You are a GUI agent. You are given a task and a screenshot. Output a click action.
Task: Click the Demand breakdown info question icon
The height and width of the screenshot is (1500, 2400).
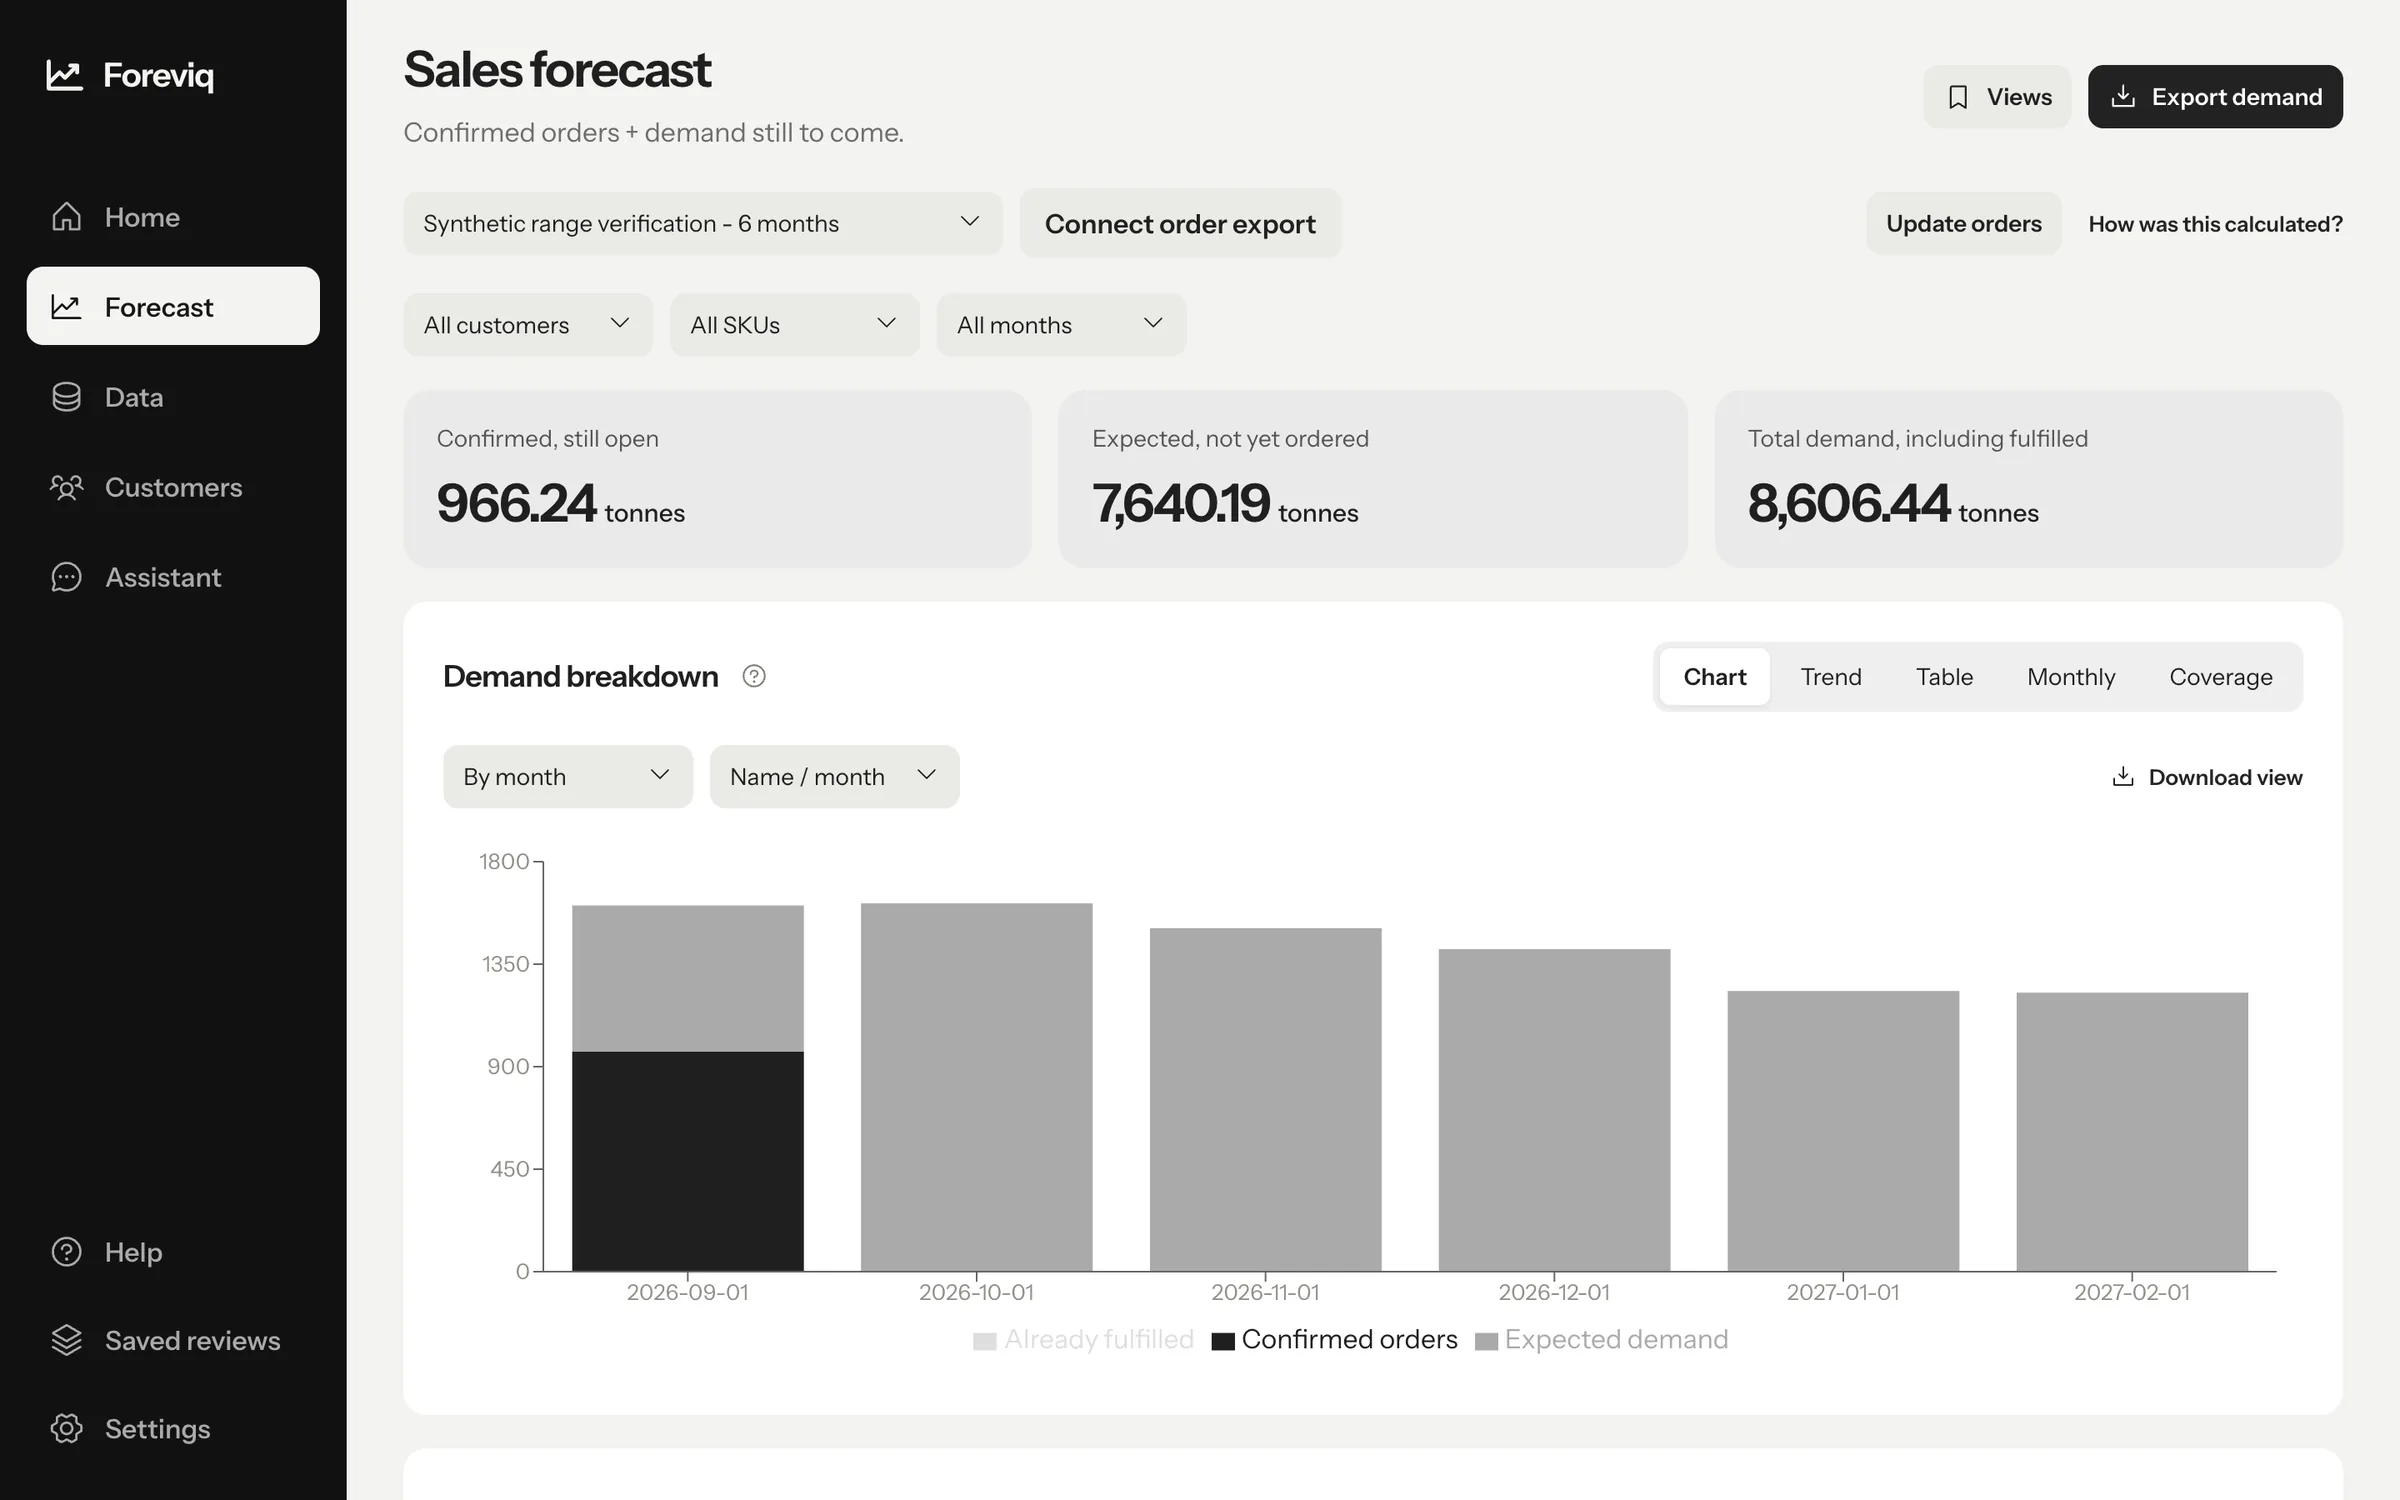(x=754, y=677)
